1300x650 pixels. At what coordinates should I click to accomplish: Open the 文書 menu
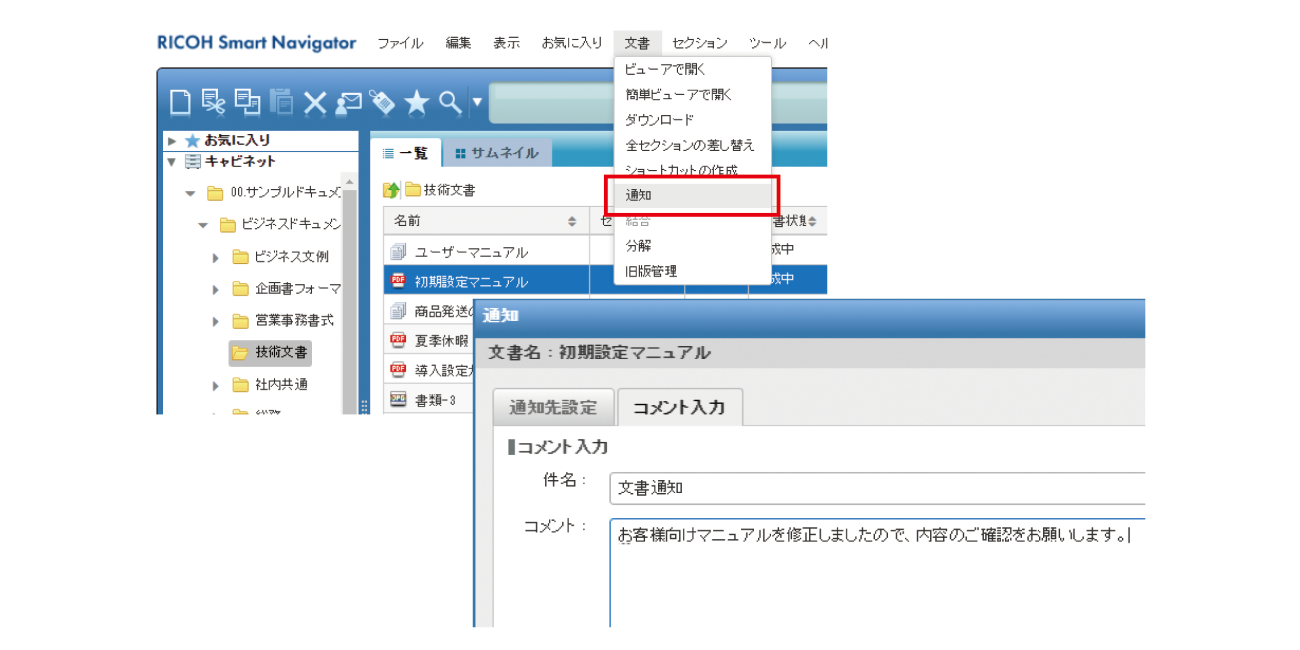coord(638,42)
